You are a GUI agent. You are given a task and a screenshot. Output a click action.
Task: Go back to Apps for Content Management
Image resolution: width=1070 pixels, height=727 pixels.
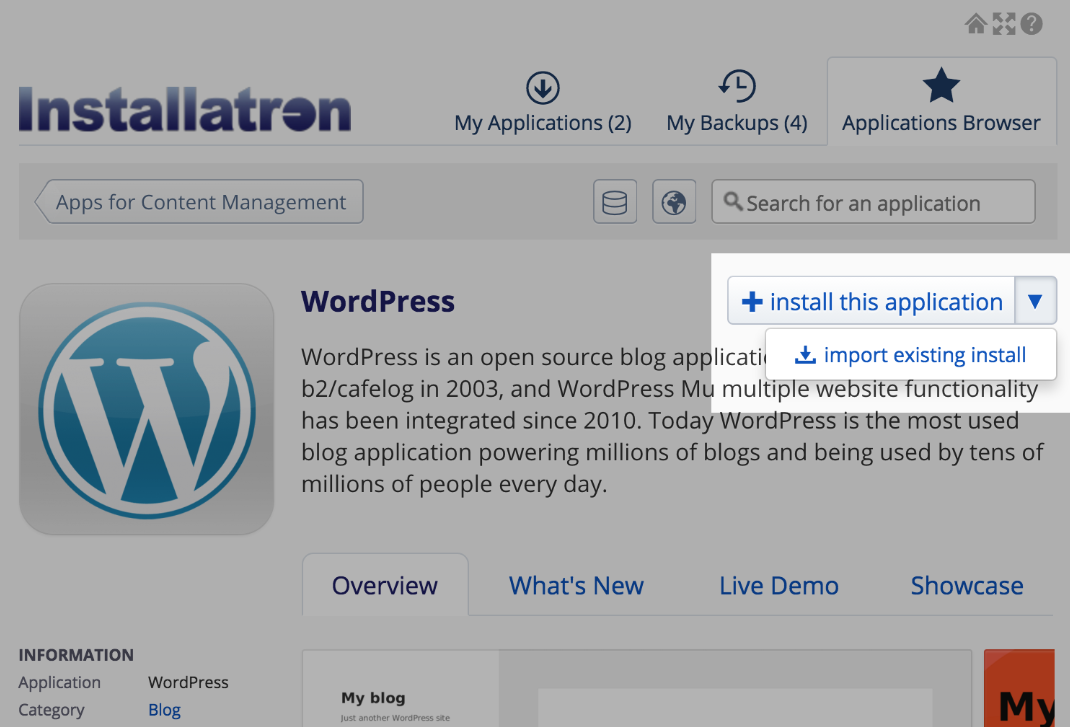tap(200, 202)
